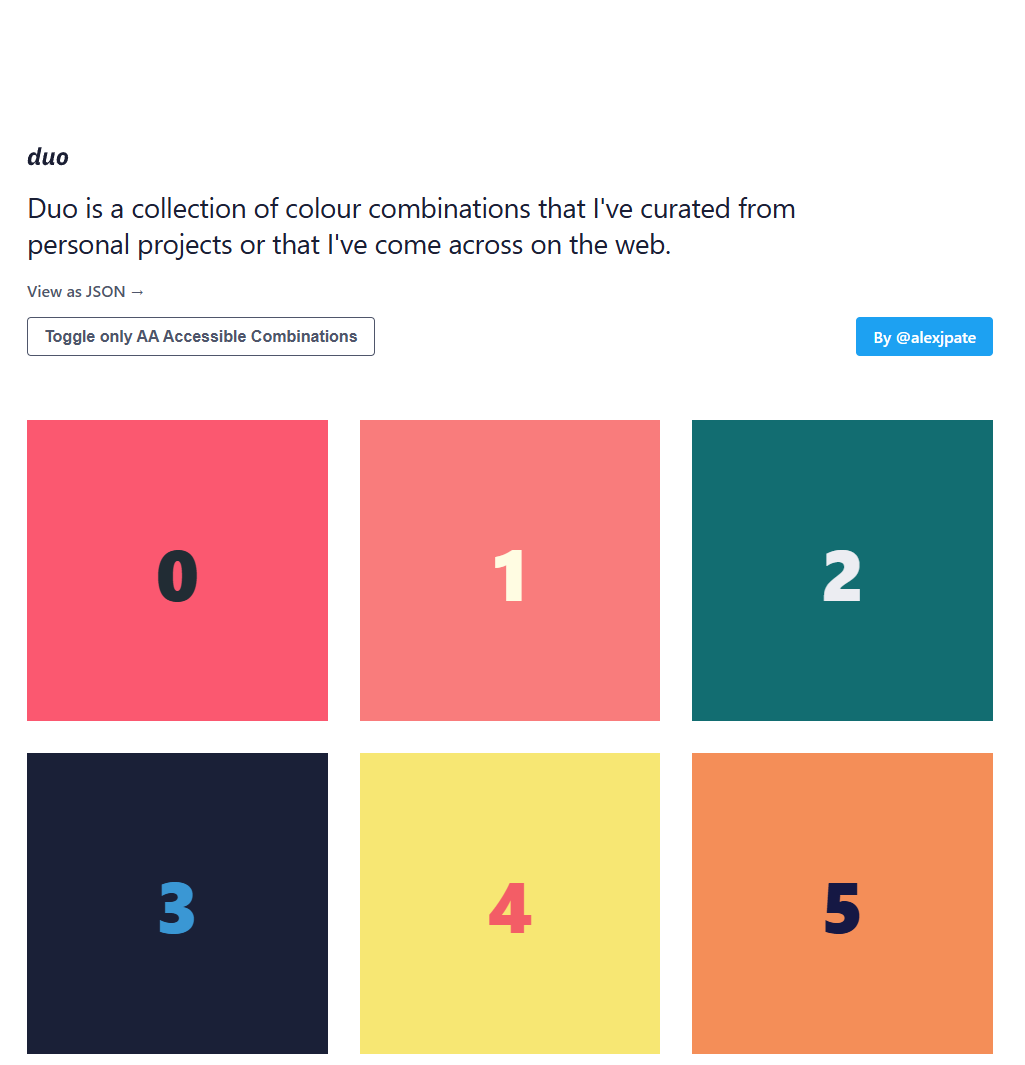
Task: Select the salmon swatch numbered 1
Action: (509, 570)
